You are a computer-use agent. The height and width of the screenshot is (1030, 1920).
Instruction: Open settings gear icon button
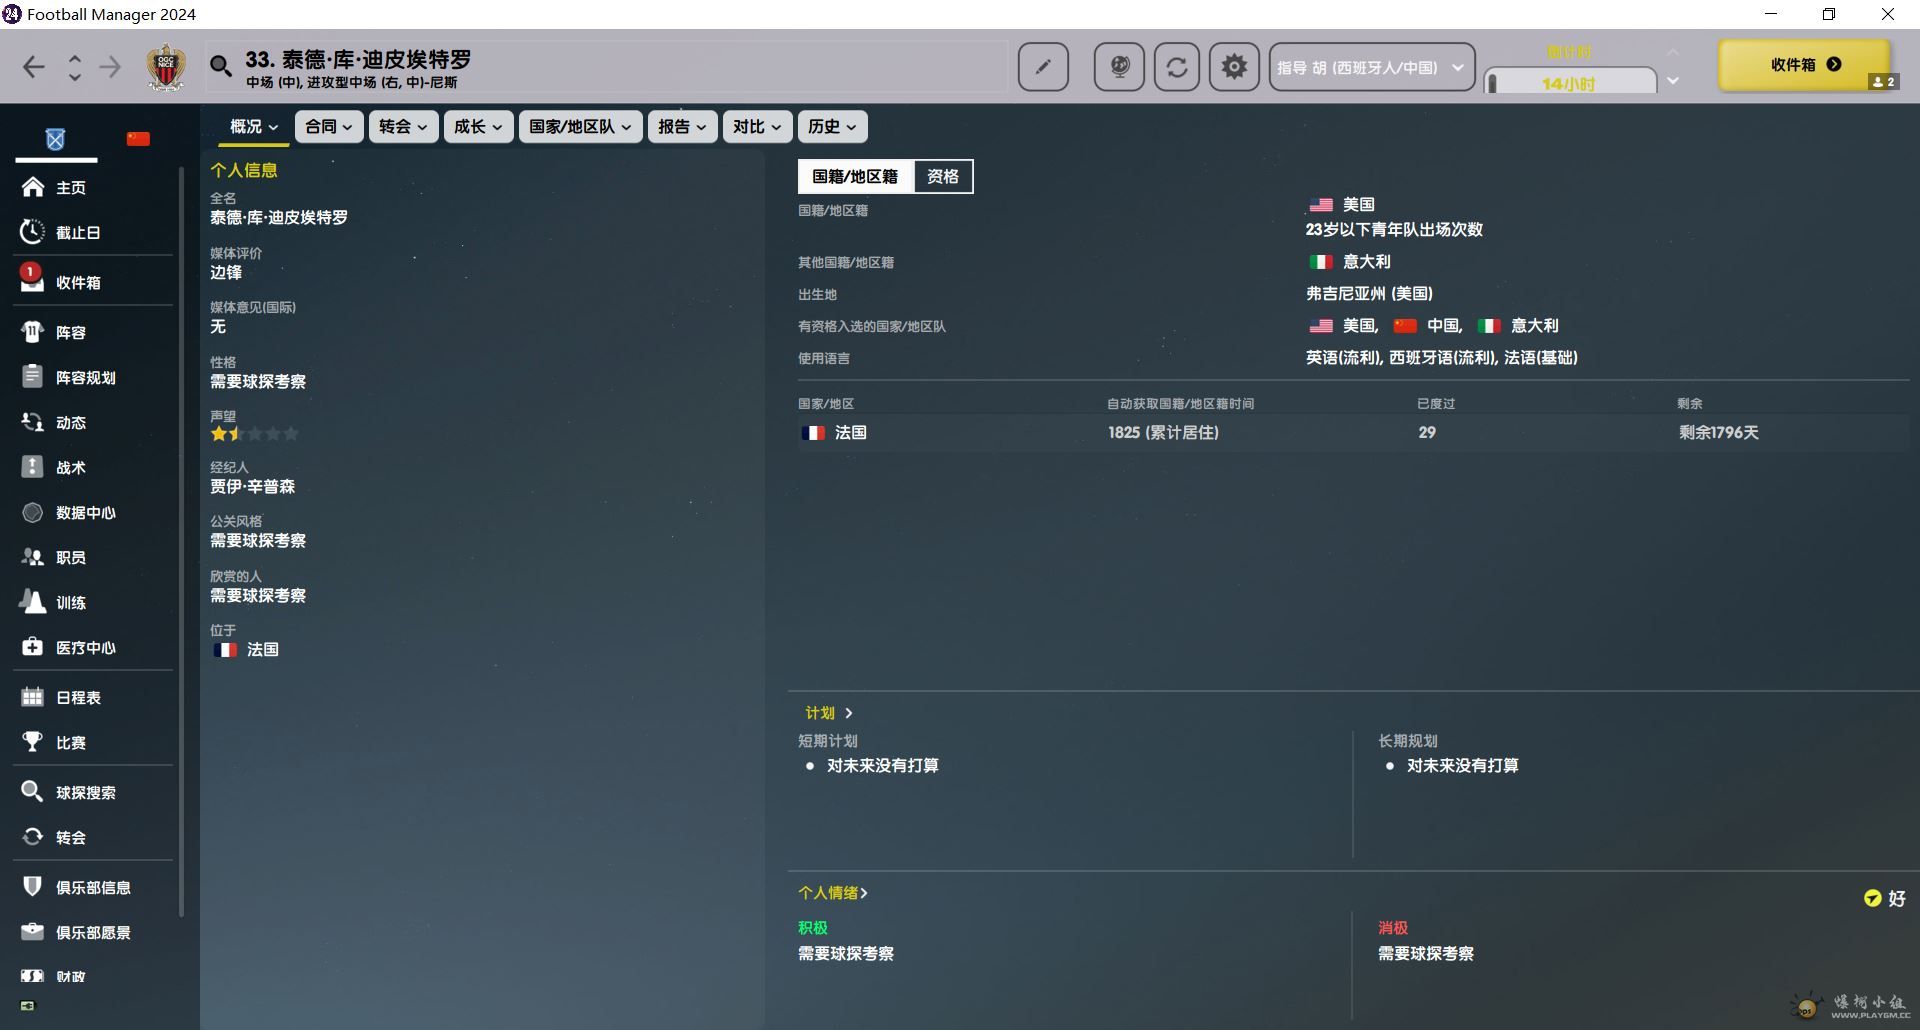pos(1234,67)
